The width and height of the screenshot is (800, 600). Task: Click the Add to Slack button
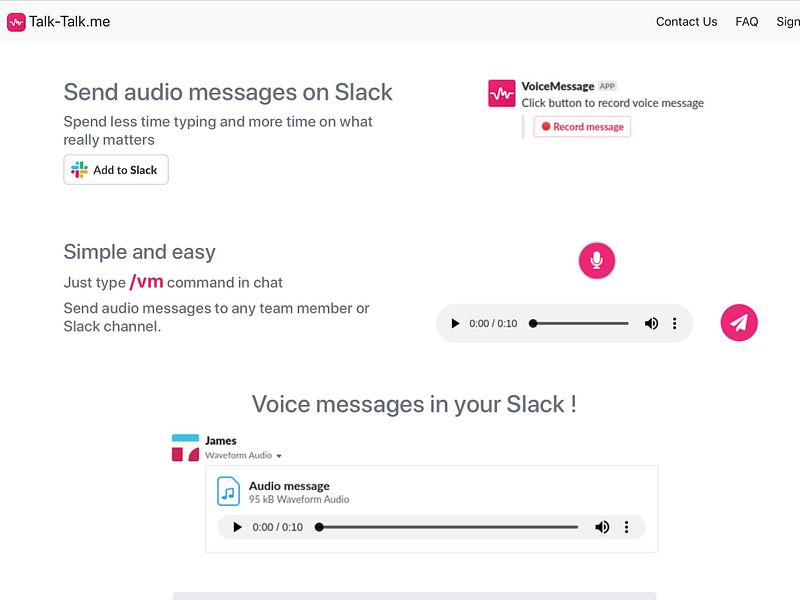coord(116,170)
